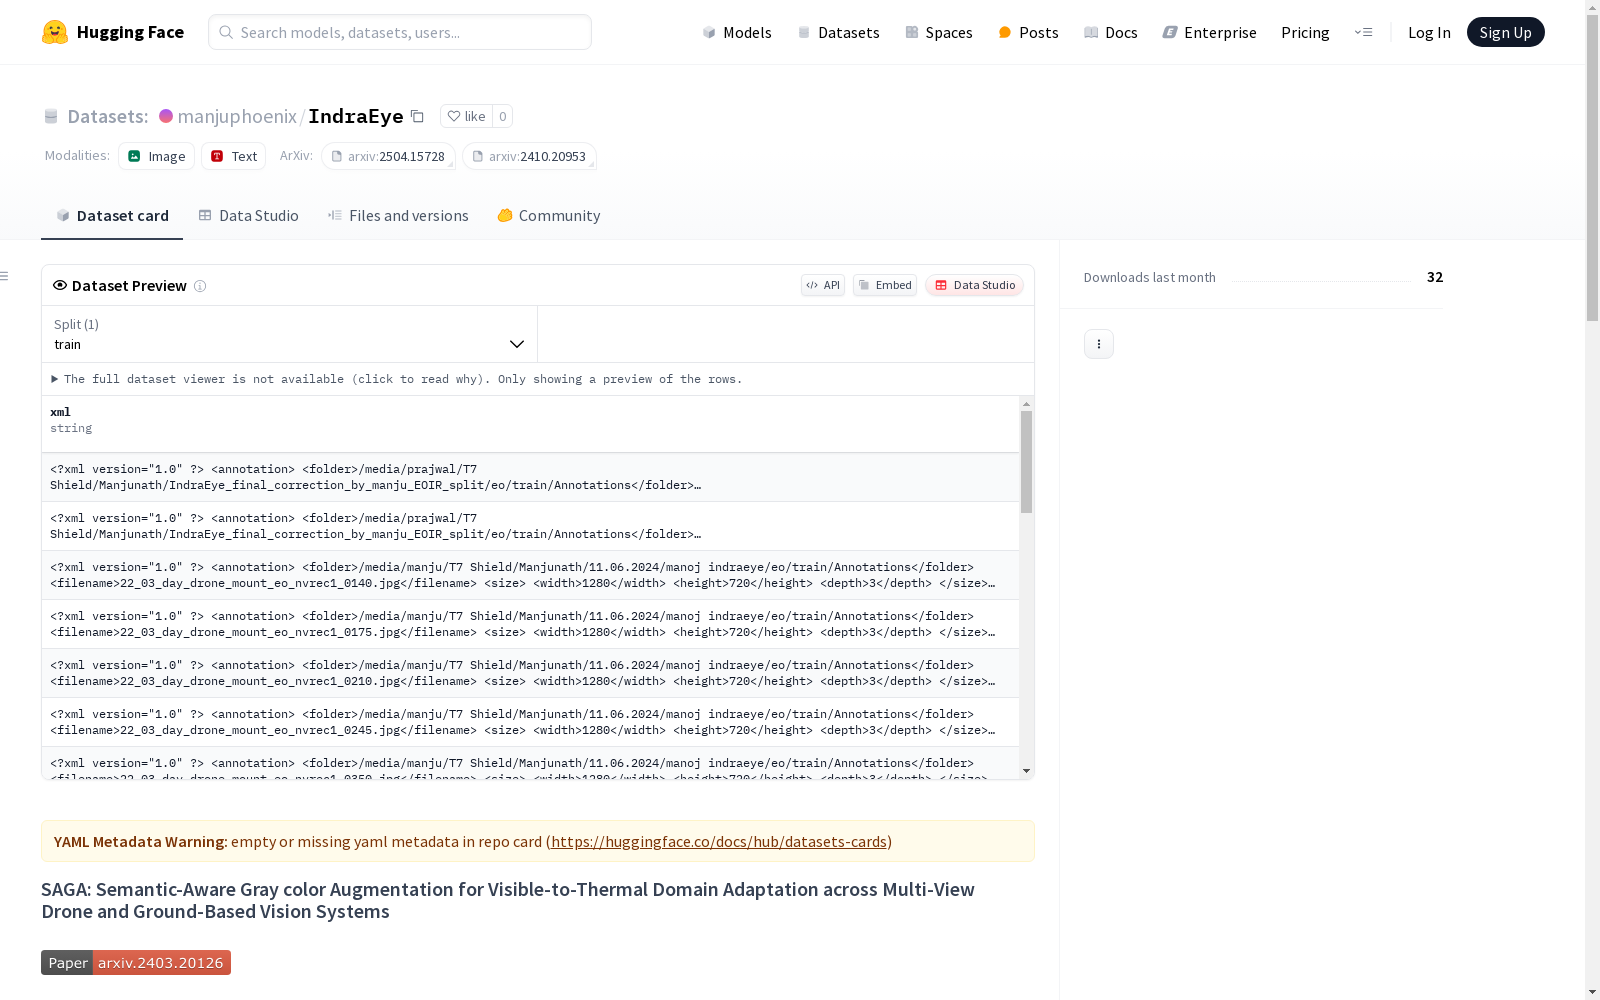Click the preview table scroll up arrow
This screenshot has height=1000, width=1600.
coord(1026,404)
